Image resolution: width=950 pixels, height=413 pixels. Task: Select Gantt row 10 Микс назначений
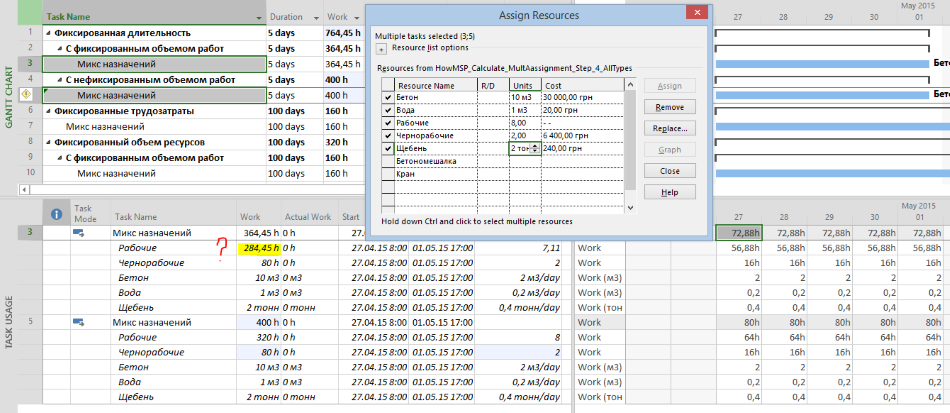pyautogui.click(x=154, y=174)
